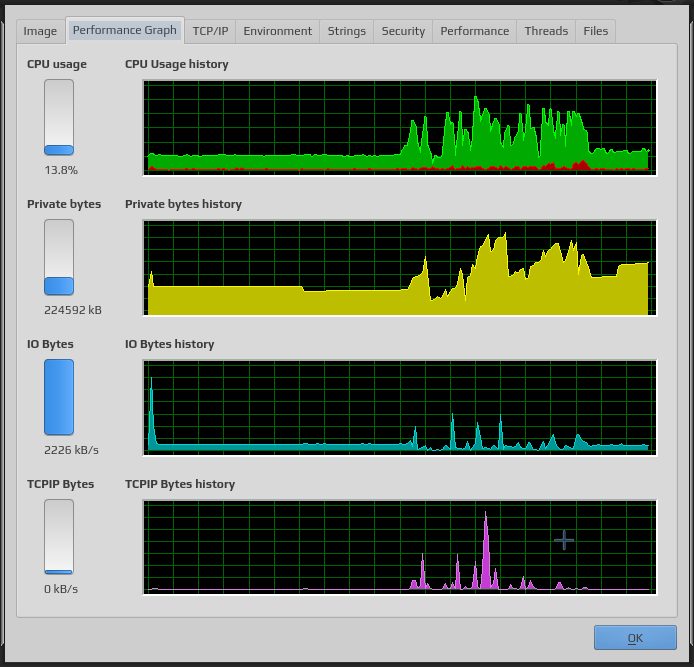Open the TCP/IP tab
This screenshot has height=667, width=694.
(x=210, y=31)
